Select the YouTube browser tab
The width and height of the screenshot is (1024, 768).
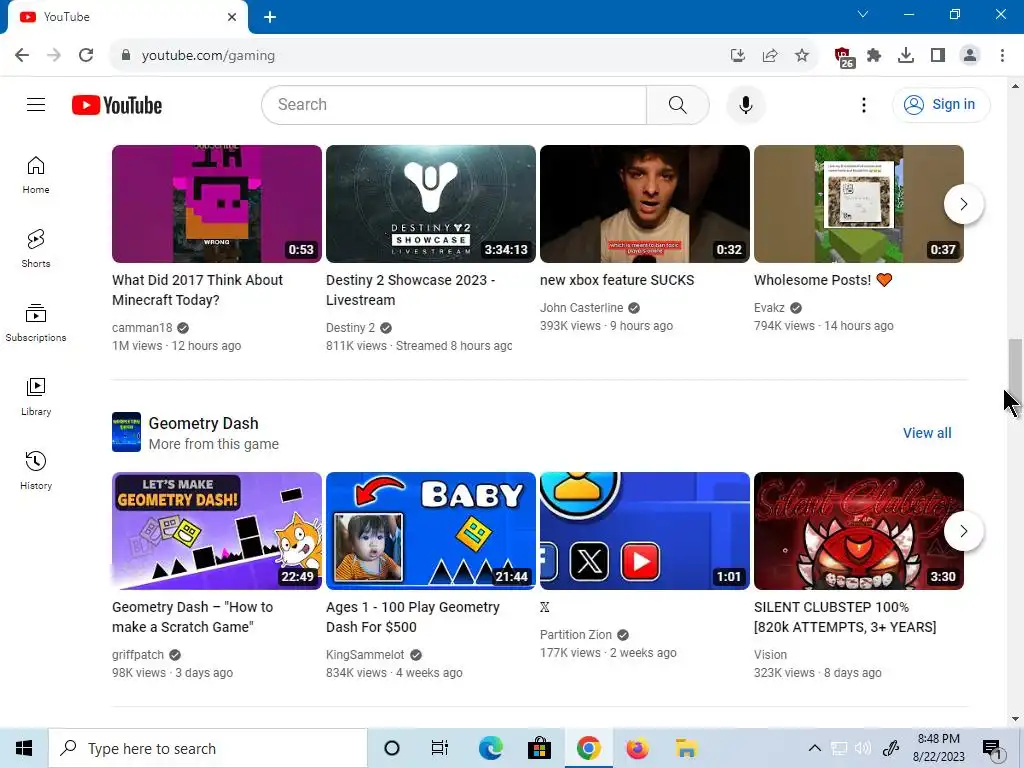pyautogui.click(x=127, y=17)
